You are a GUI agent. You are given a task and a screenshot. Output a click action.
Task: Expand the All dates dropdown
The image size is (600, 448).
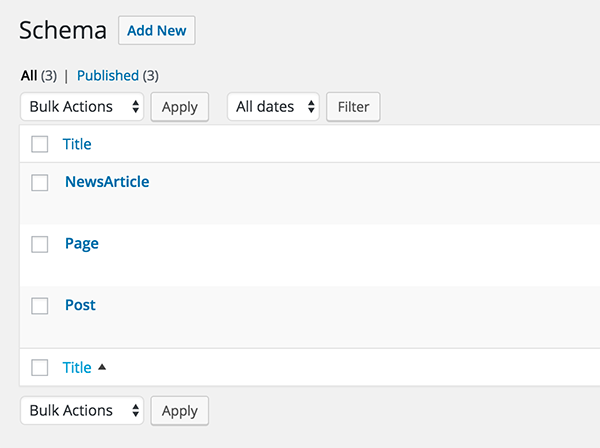point(273,107)
